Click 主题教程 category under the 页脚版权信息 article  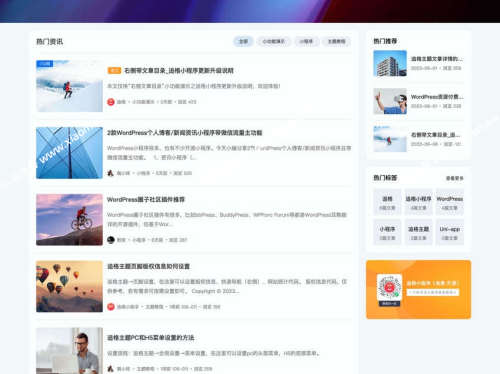click(x=154, y=307)
